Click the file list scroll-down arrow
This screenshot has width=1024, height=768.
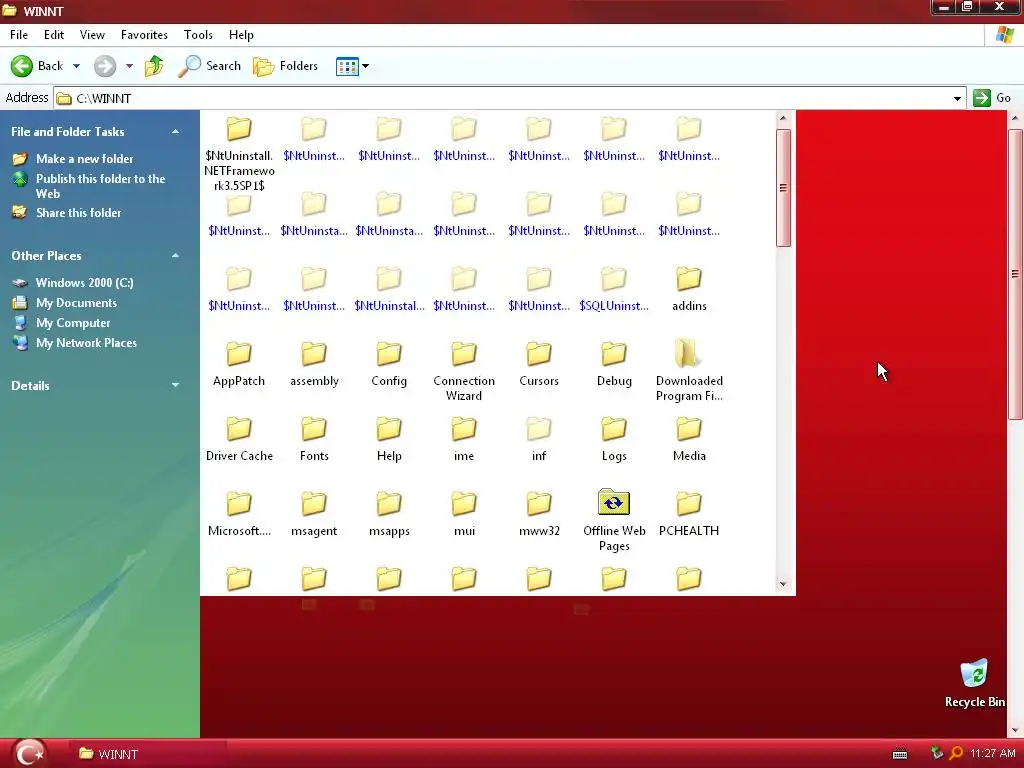pos(783,584)
